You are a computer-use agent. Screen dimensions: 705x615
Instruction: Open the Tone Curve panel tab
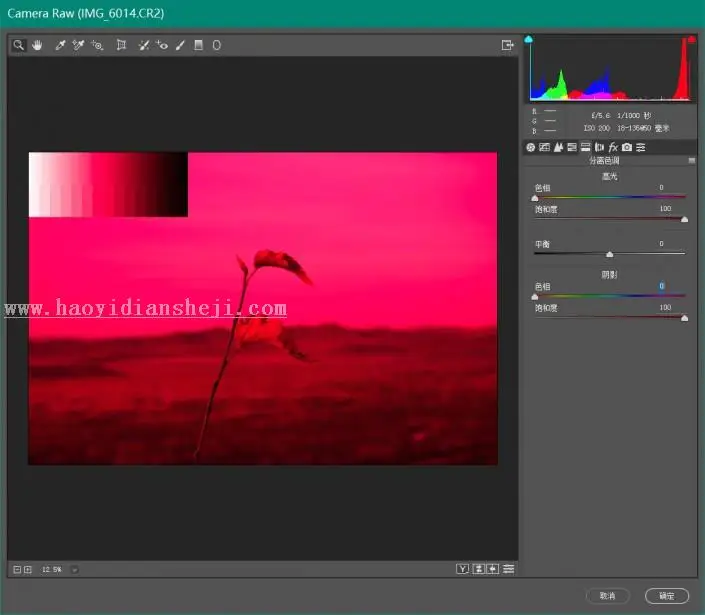(544, 147)
